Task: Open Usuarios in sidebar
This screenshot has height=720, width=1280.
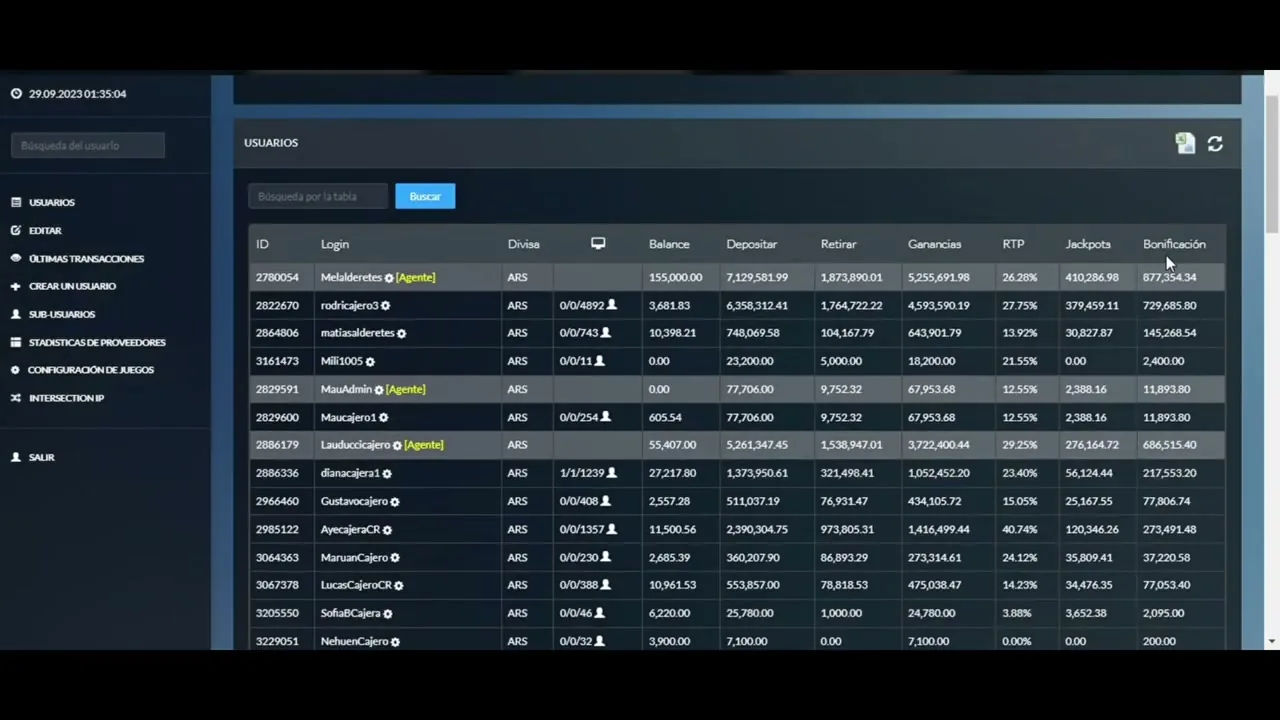Action: [x=52, y=202]
